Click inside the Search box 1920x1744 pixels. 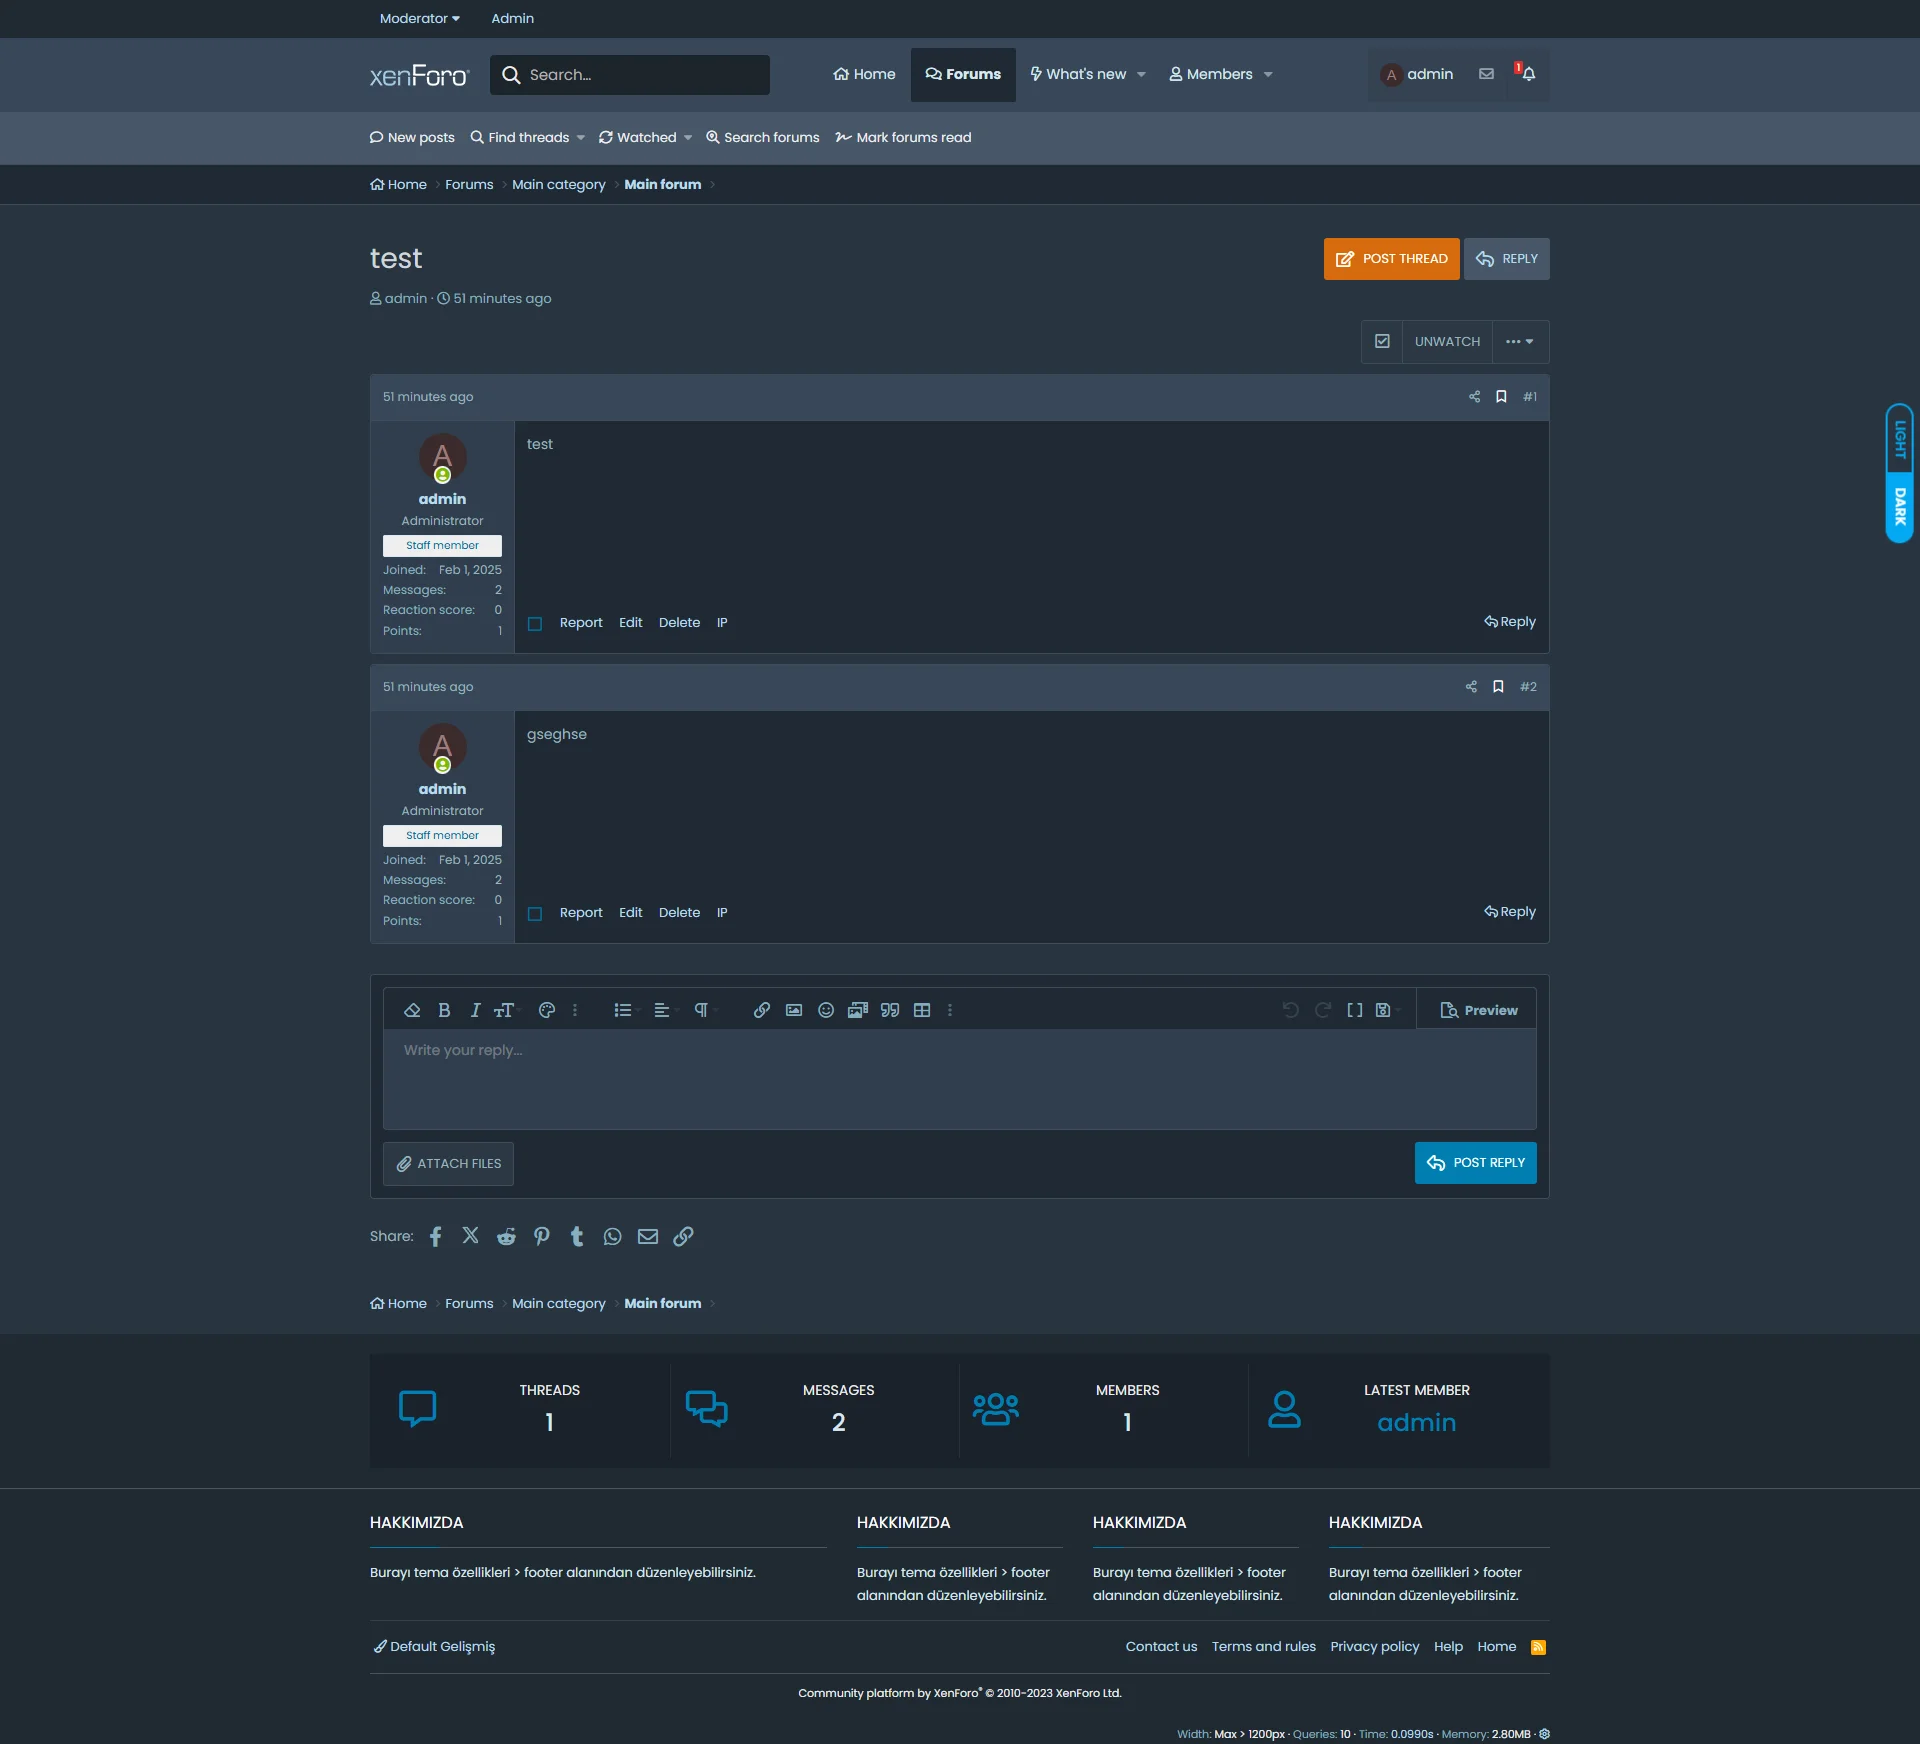coord(630,75)
